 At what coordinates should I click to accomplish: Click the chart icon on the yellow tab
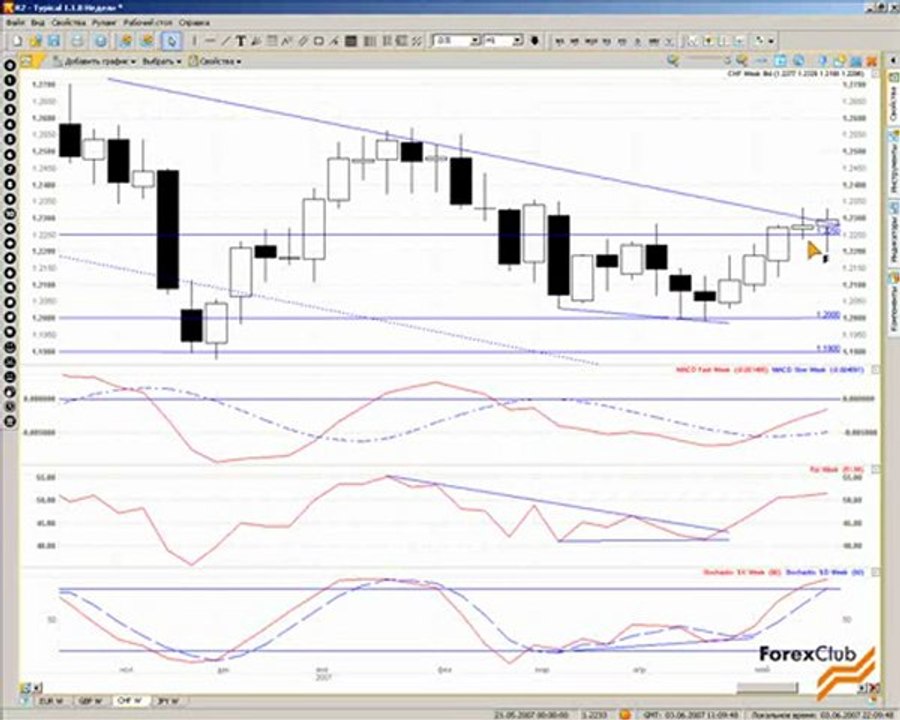coord(26,60)
